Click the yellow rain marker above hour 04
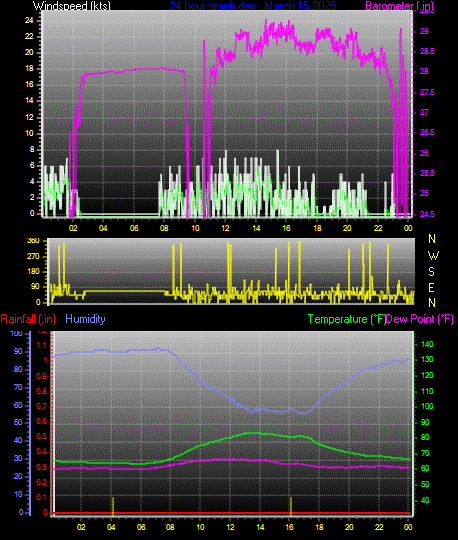458x540 pixels. click(x=113, y=506)
